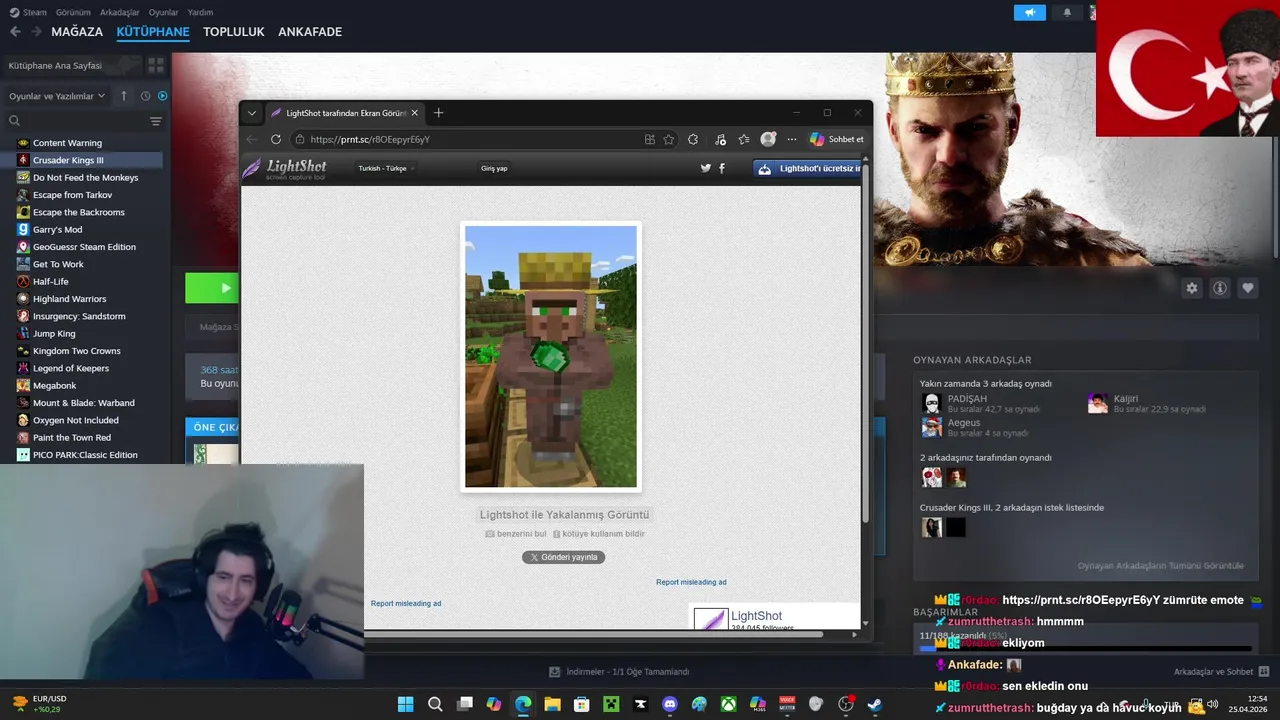This screenshot has height=720, width=1280.
Task: Toggle the recent activity clock filter
Action: pyautogui.click(x=145, y=96)
